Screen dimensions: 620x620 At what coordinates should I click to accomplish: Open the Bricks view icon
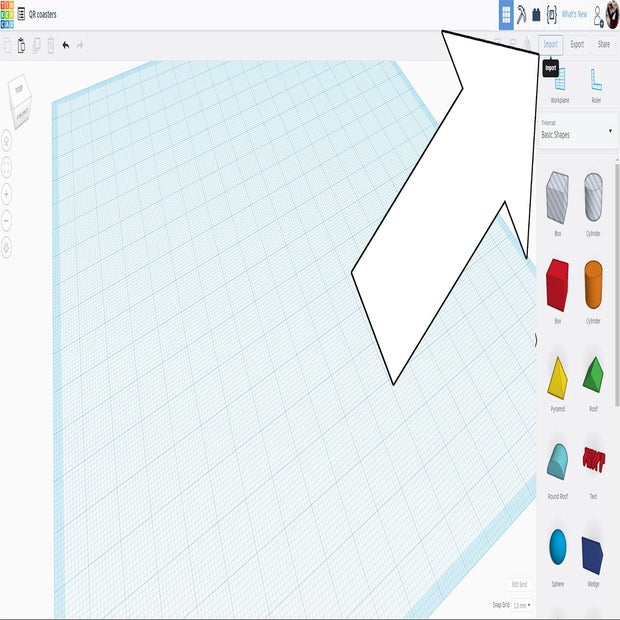(x=536, y=15)
